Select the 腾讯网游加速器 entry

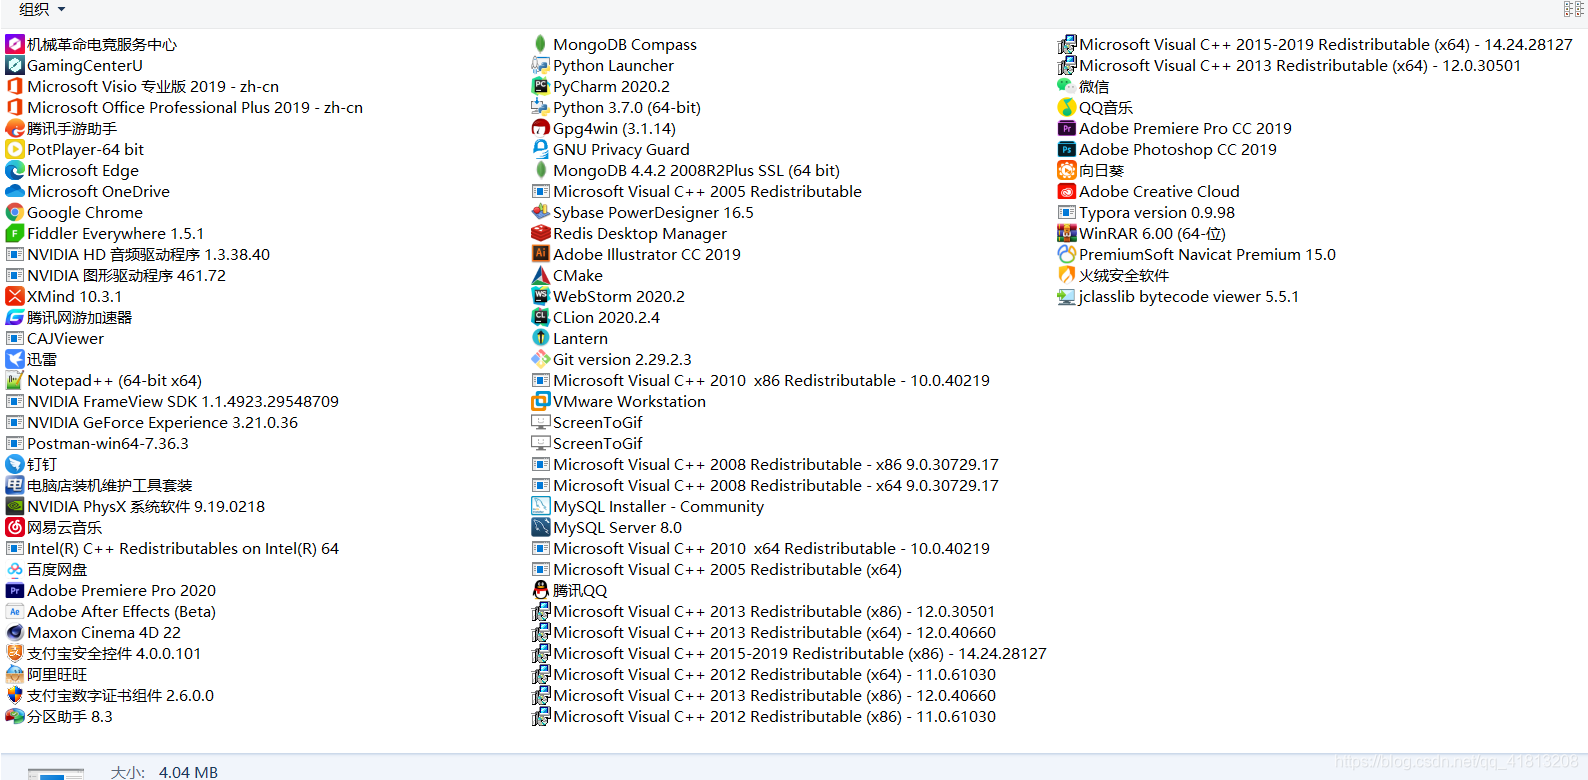69,317
